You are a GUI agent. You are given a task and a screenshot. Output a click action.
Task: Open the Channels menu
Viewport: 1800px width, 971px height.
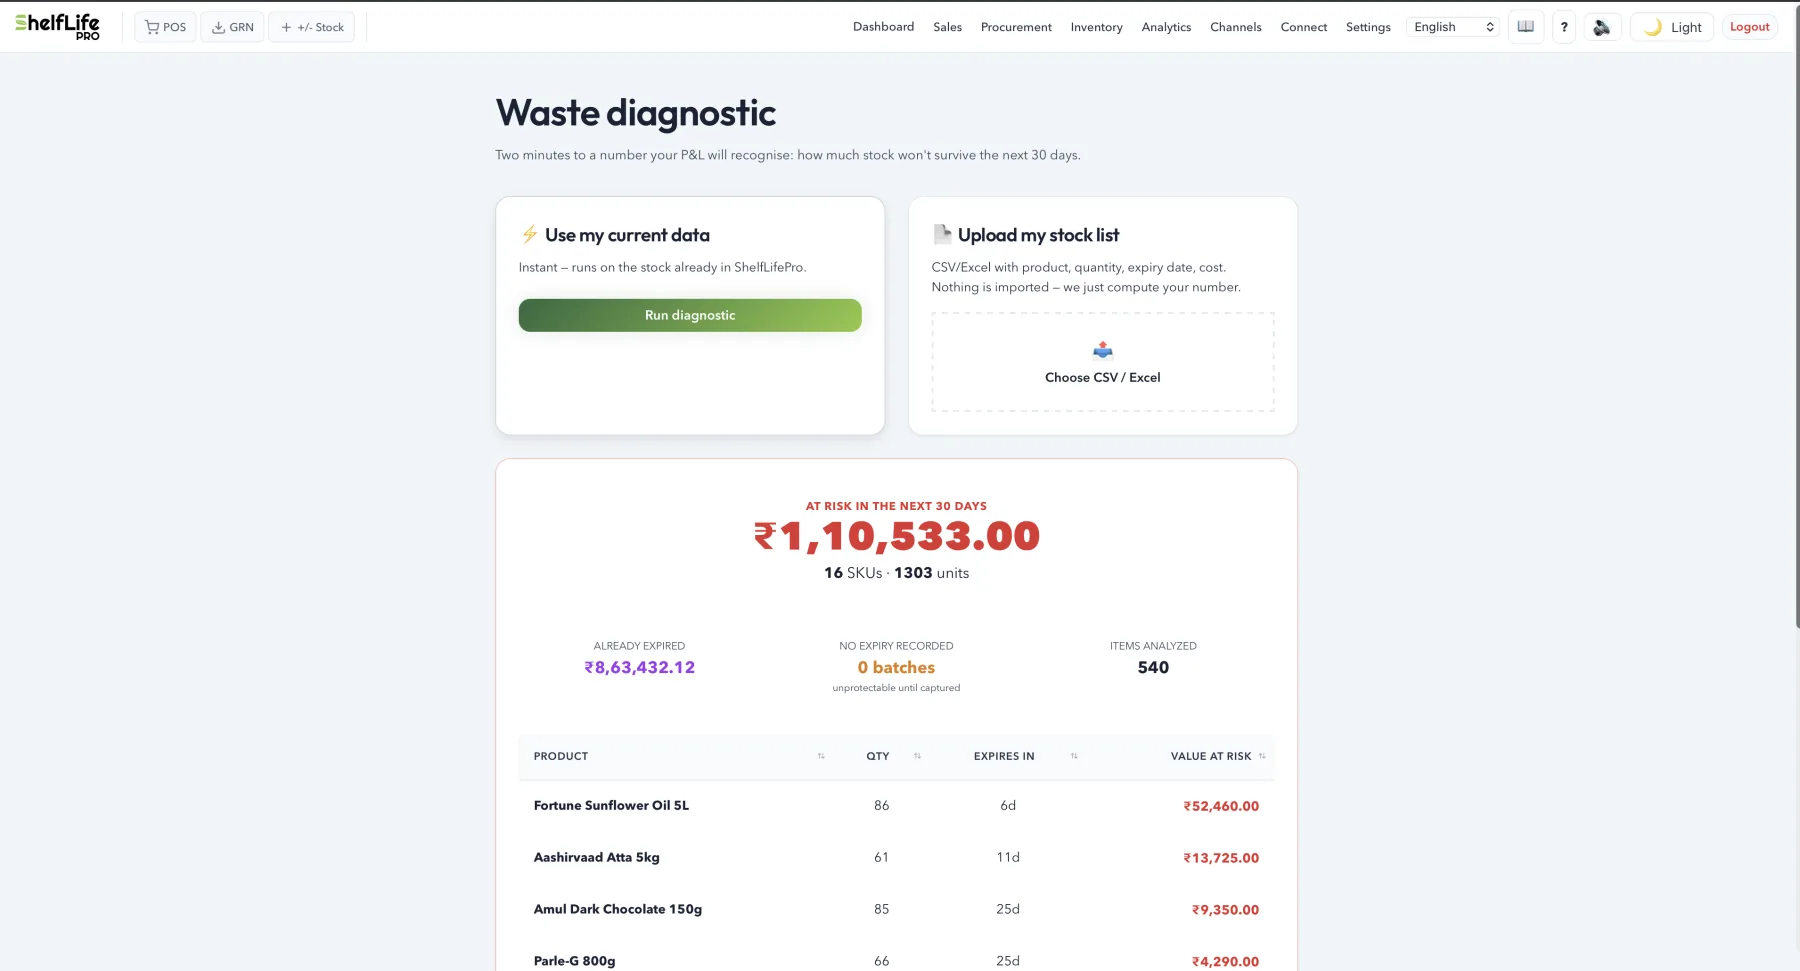click(1235, 27)
